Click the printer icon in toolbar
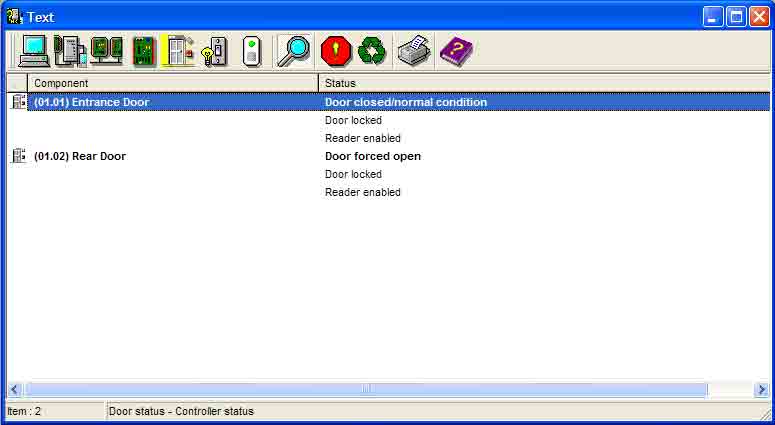The image size is (775, 425). pos(414,51)
